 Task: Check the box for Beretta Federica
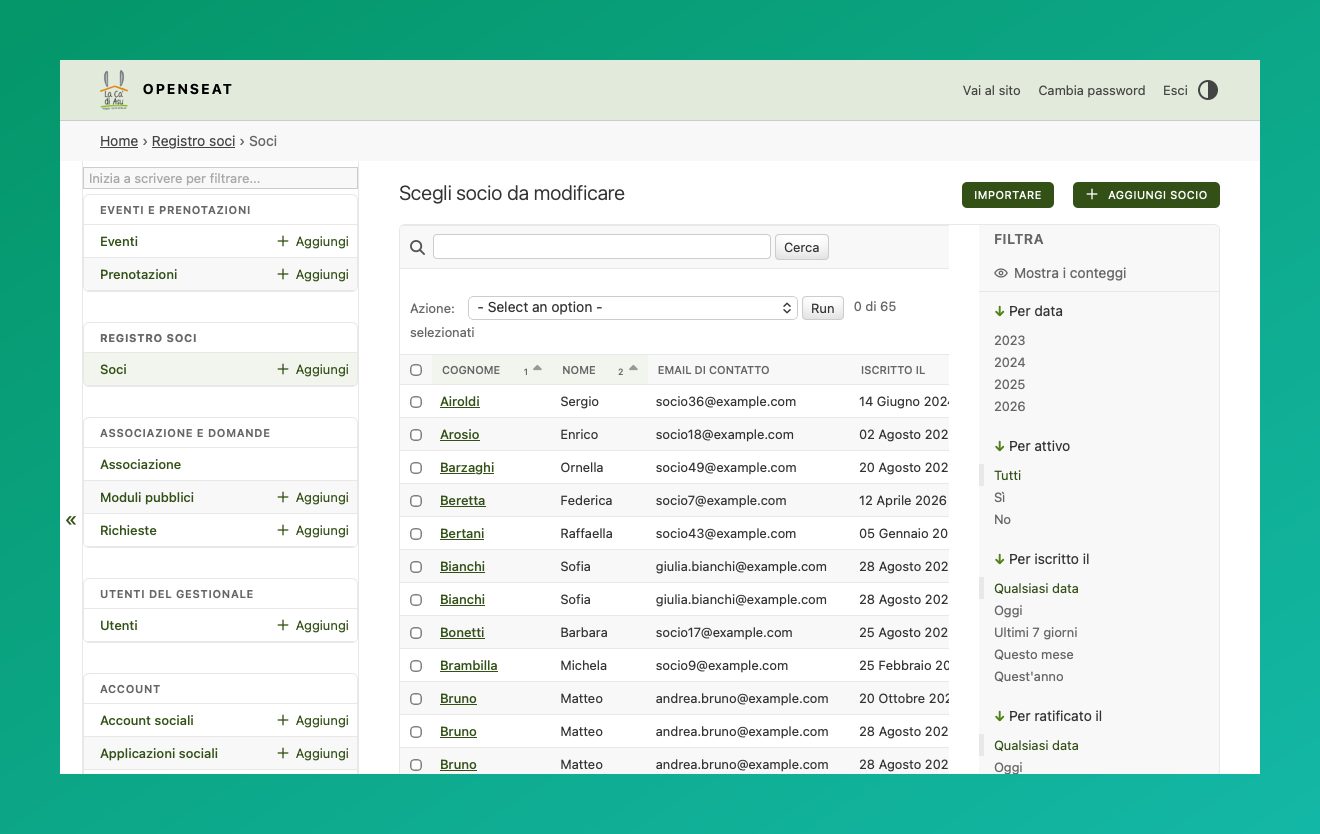pyautogui.click(x=416, y=501)
